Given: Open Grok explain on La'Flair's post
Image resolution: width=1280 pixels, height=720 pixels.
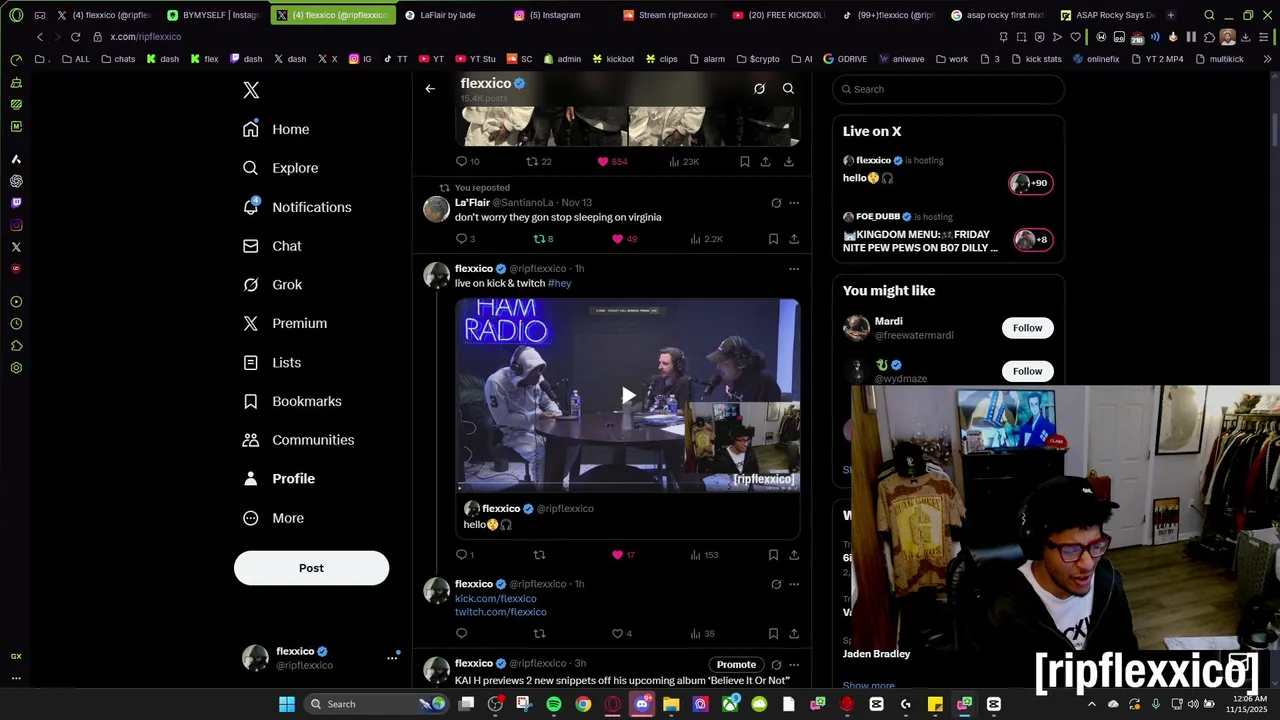Looking at the screenshot, I should pyautogui.click(x=776, y=203).
